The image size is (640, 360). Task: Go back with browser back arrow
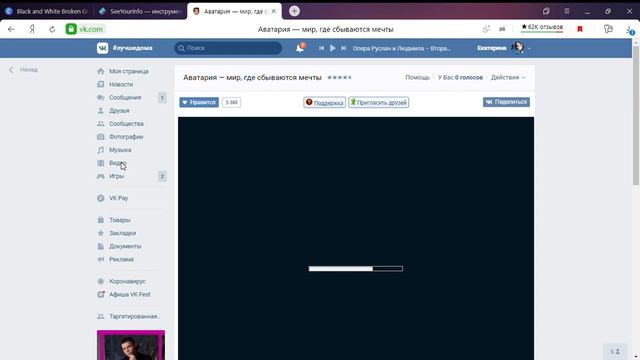11,29
